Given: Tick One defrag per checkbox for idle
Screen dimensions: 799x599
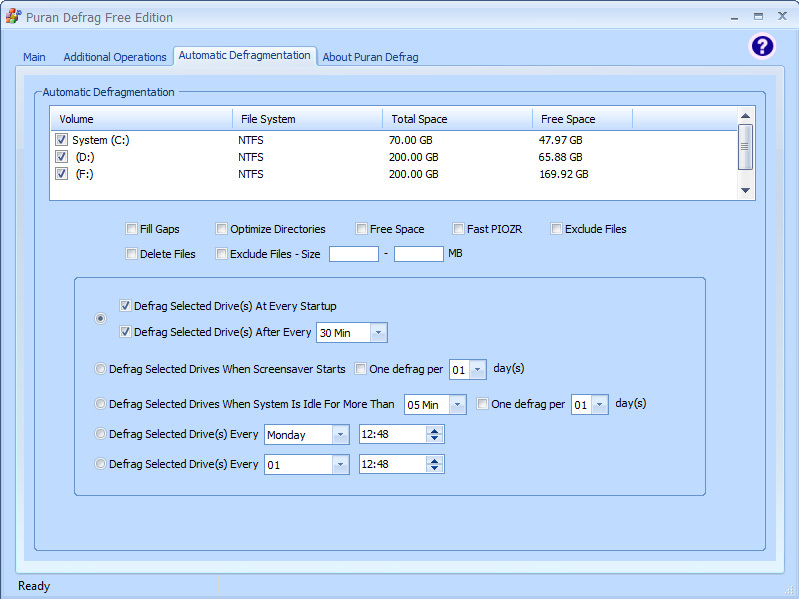Looking at the screenshot, I should coord(482,403).
